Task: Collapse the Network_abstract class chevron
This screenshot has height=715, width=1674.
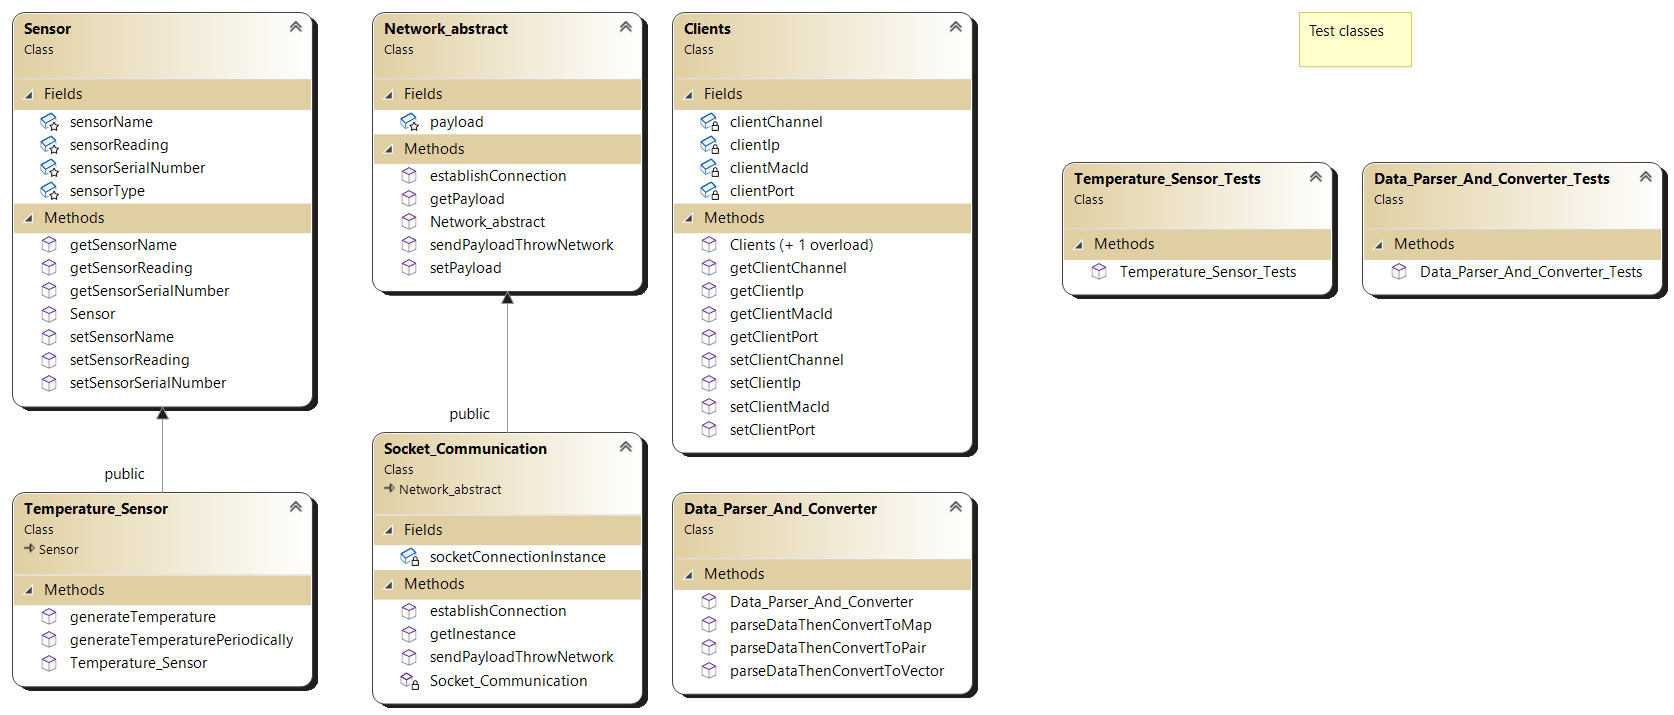Action: pos(626,27)
